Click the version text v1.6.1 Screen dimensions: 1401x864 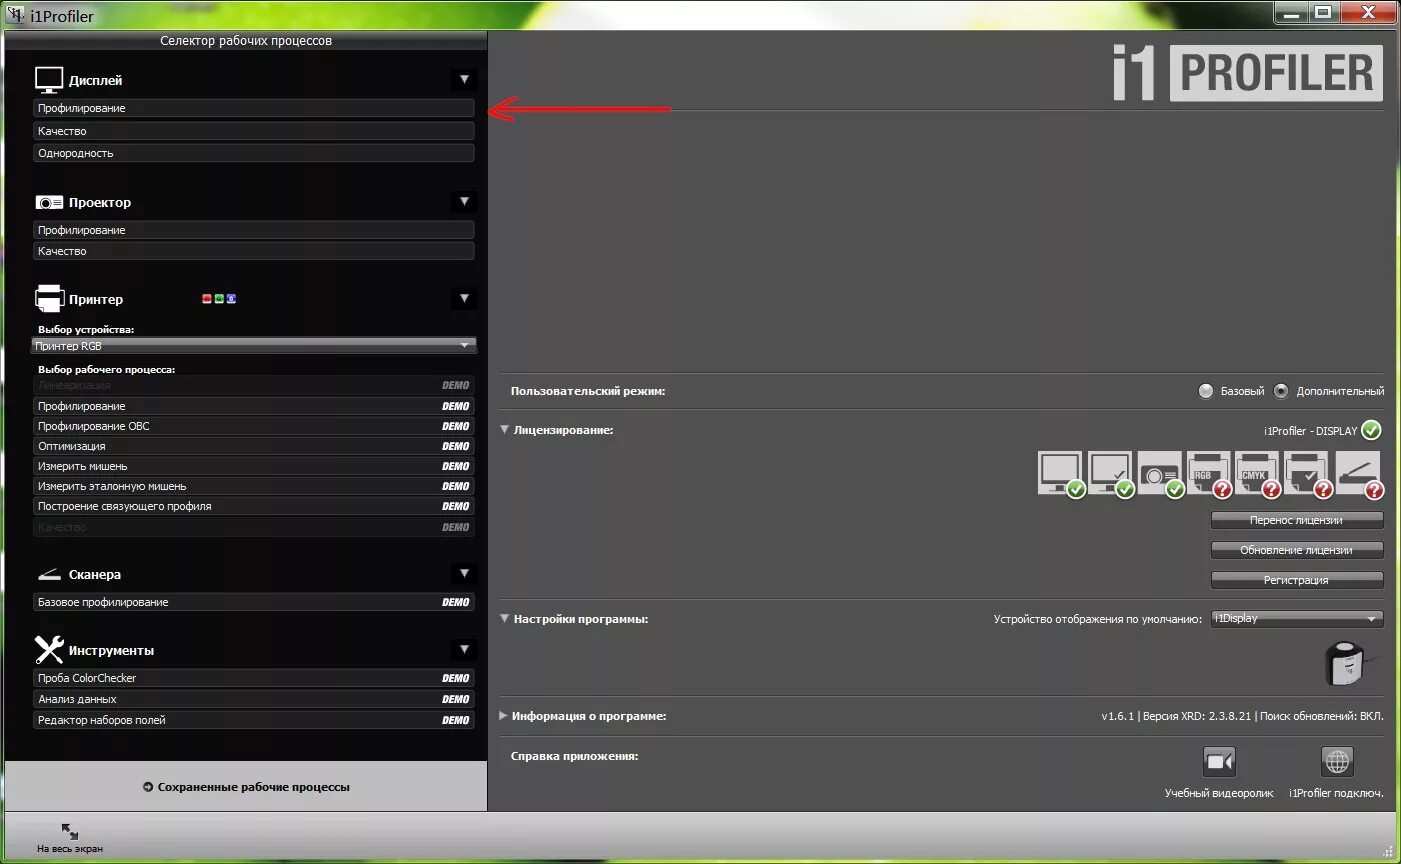(1117, 716)
